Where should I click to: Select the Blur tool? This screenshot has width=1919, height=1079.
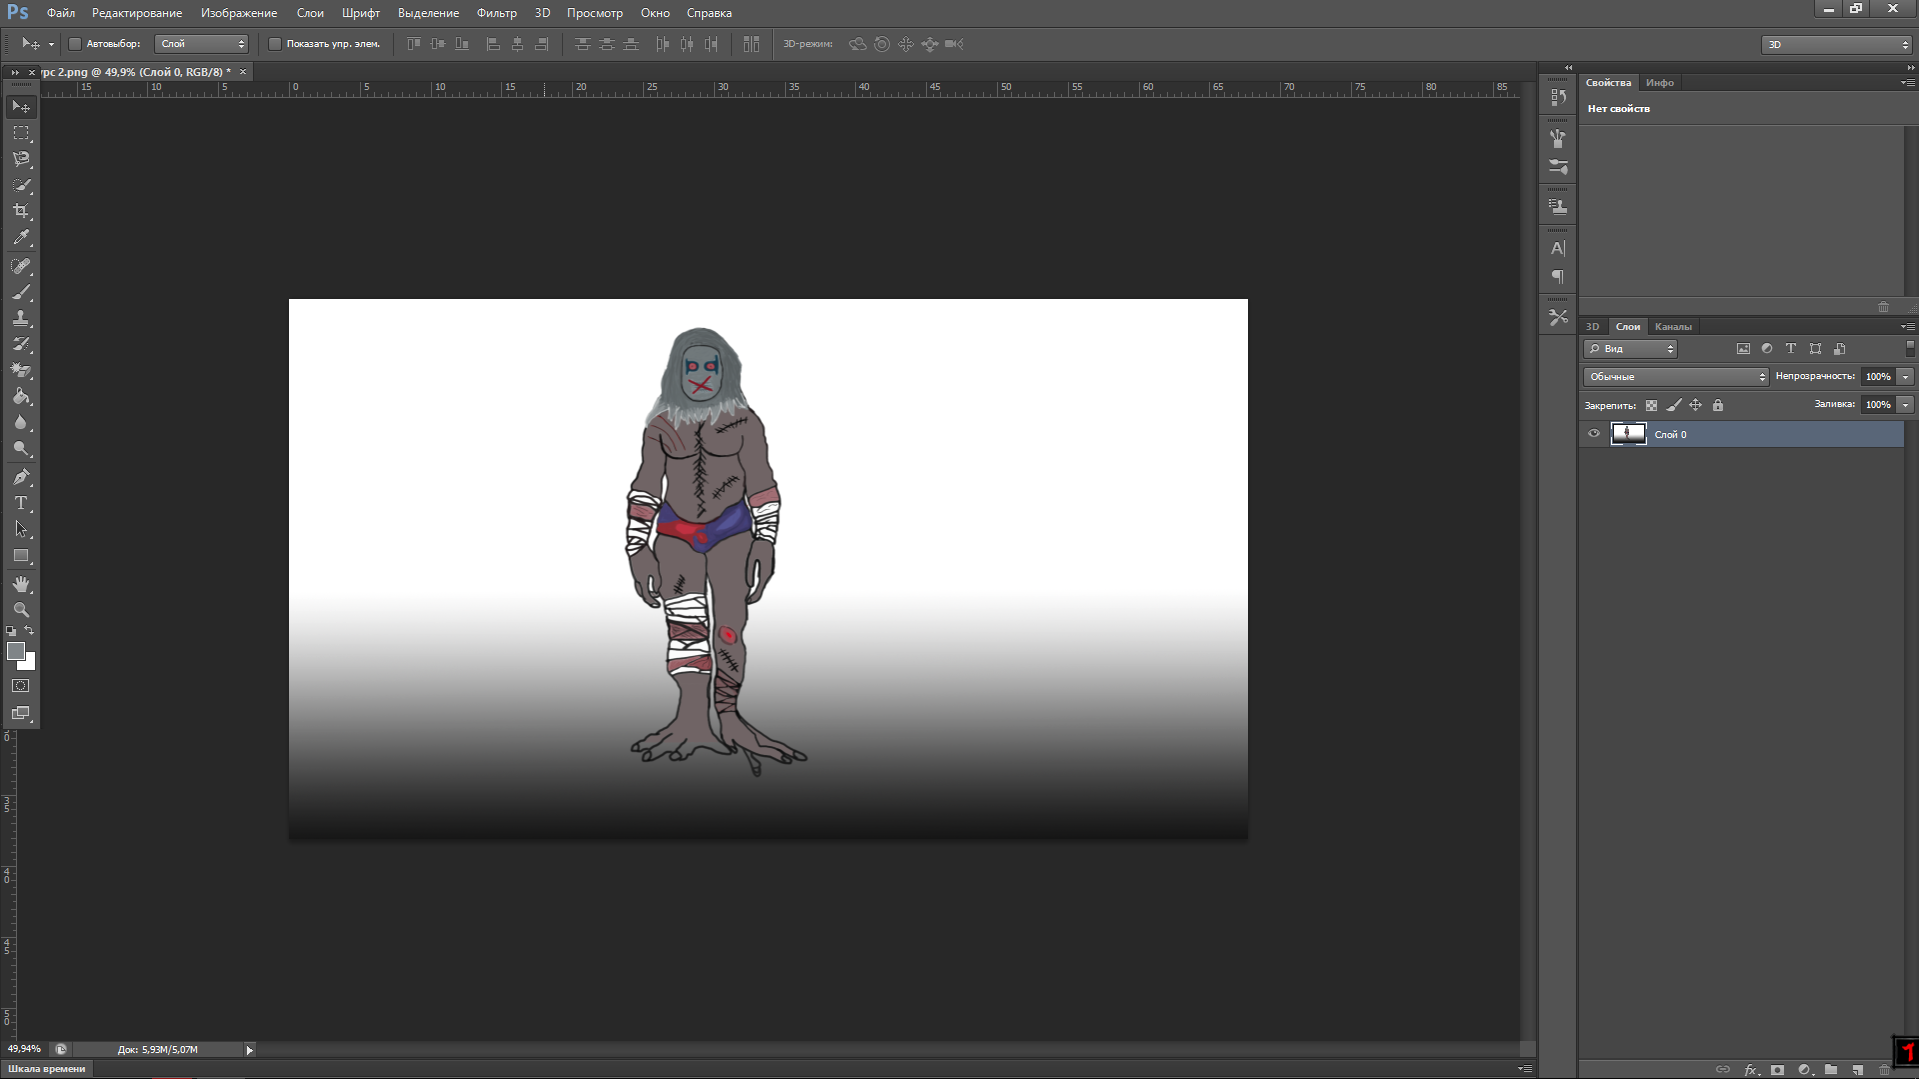[x=21, y=422]
